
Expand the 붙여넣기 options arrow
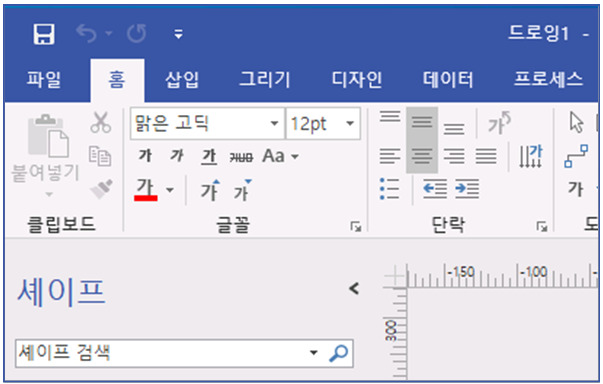tap(48, 194)
